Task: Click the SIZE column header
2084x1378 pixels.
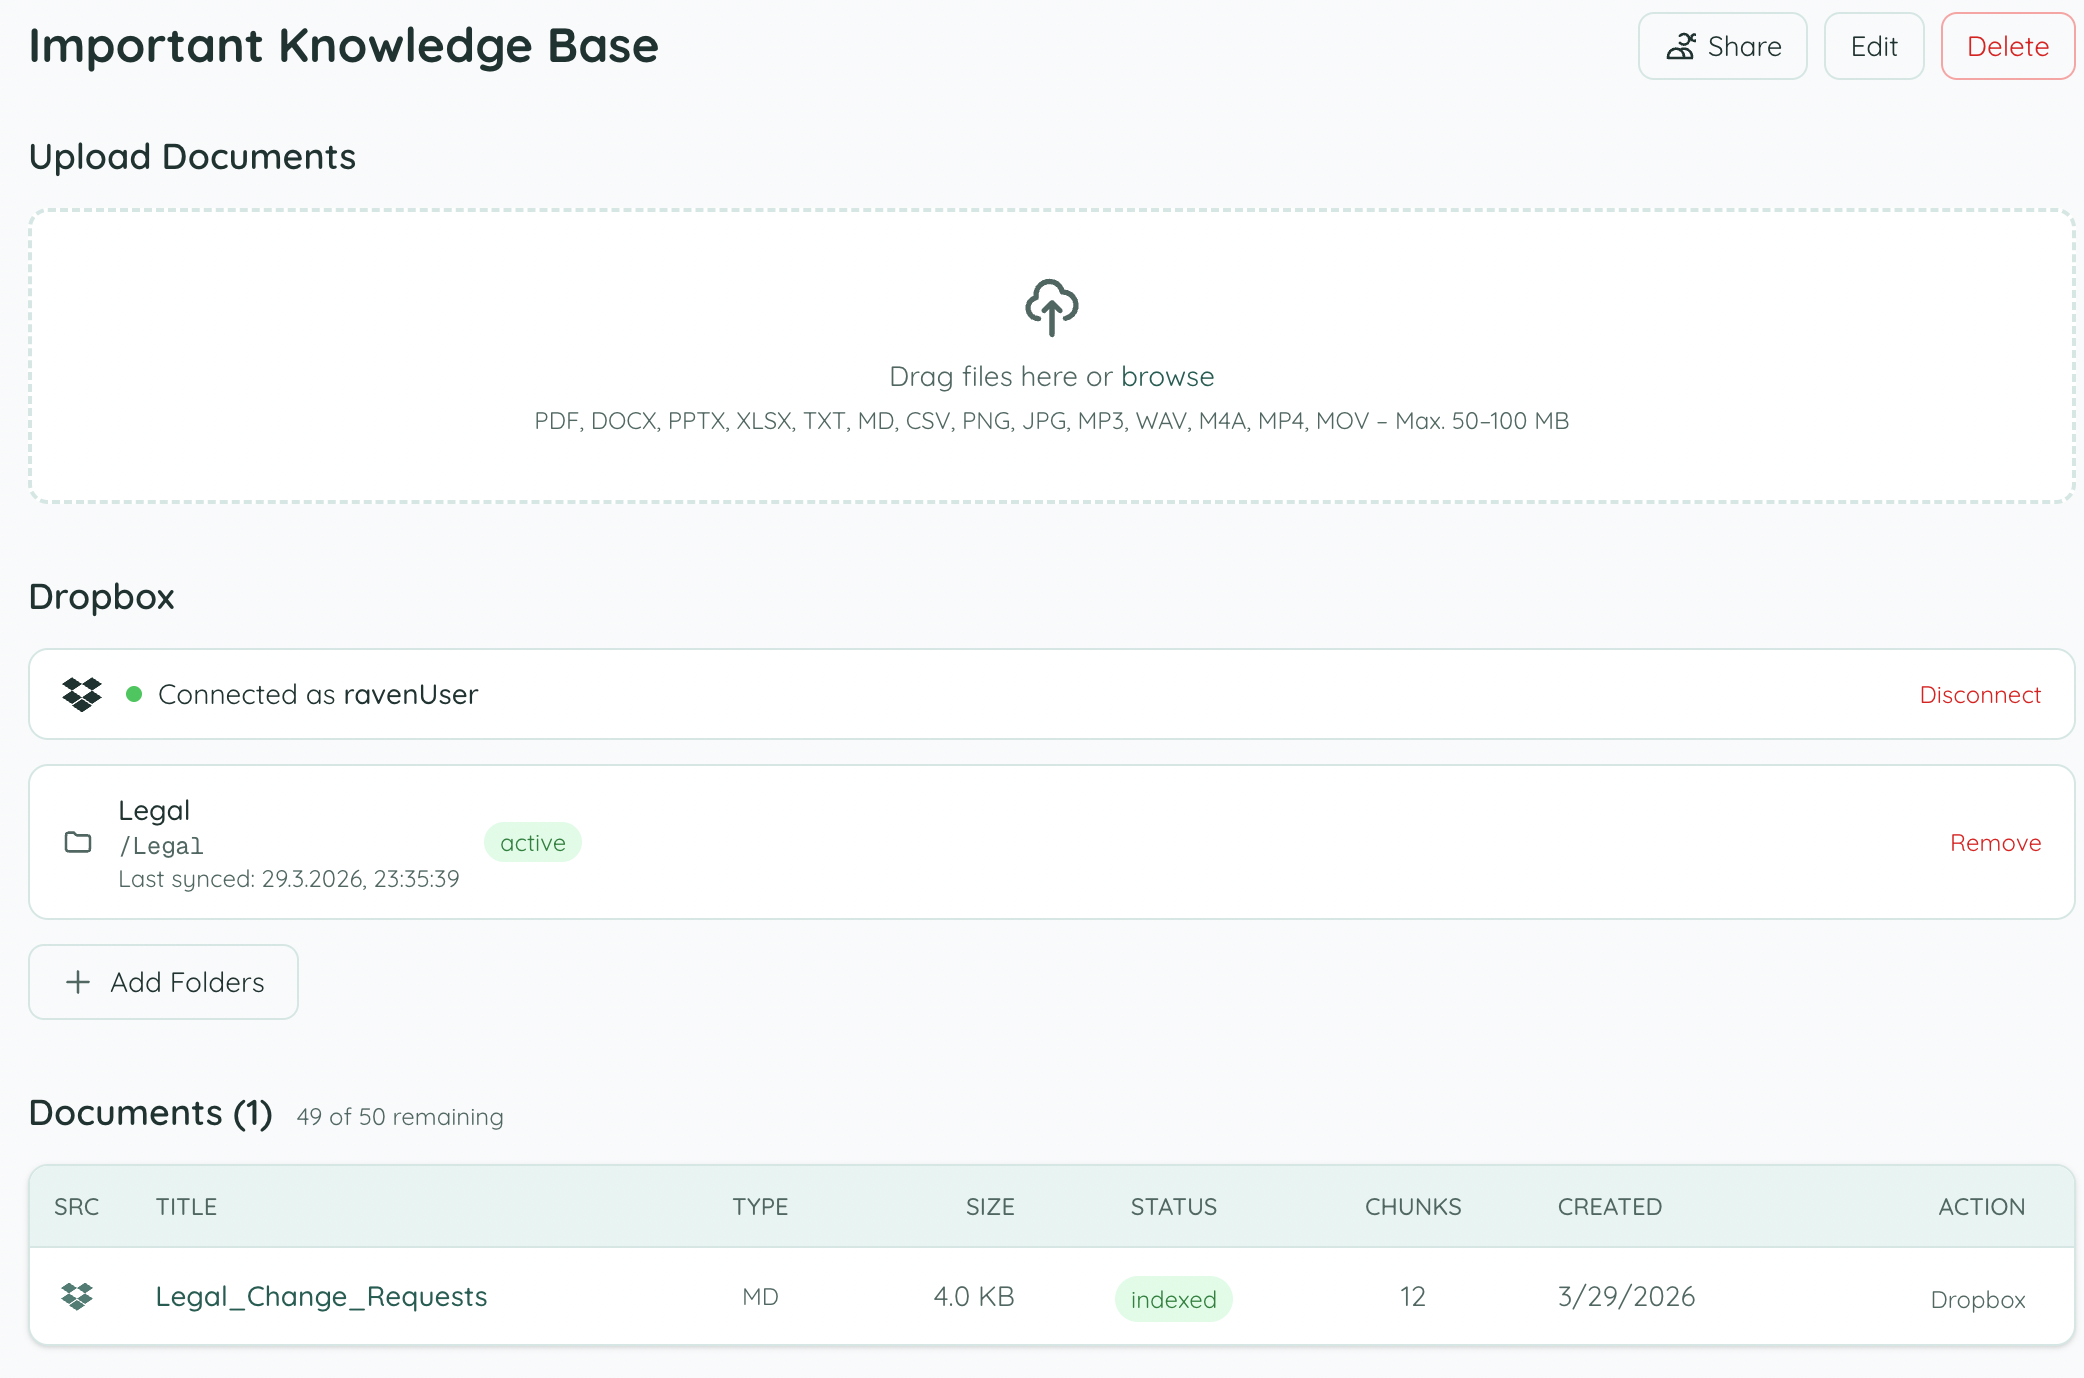Action: click(989, 1206)
